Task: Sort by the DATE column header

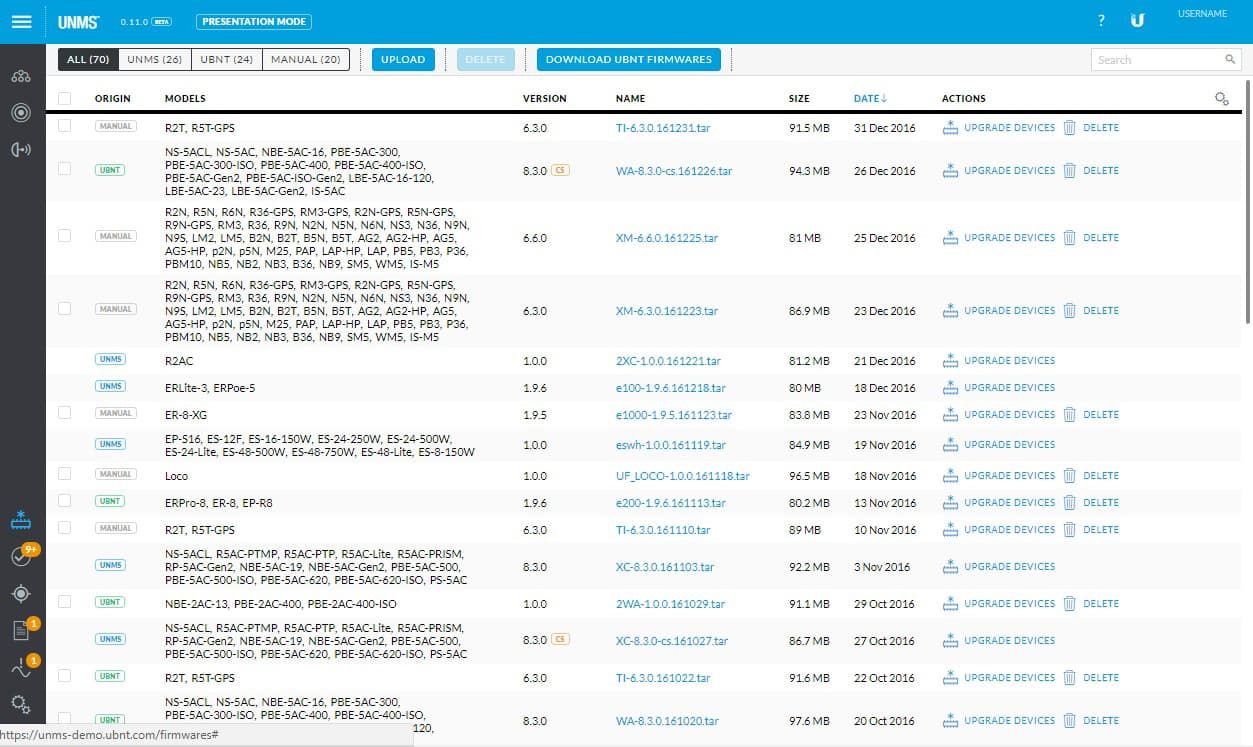Action: coord(870,99)
